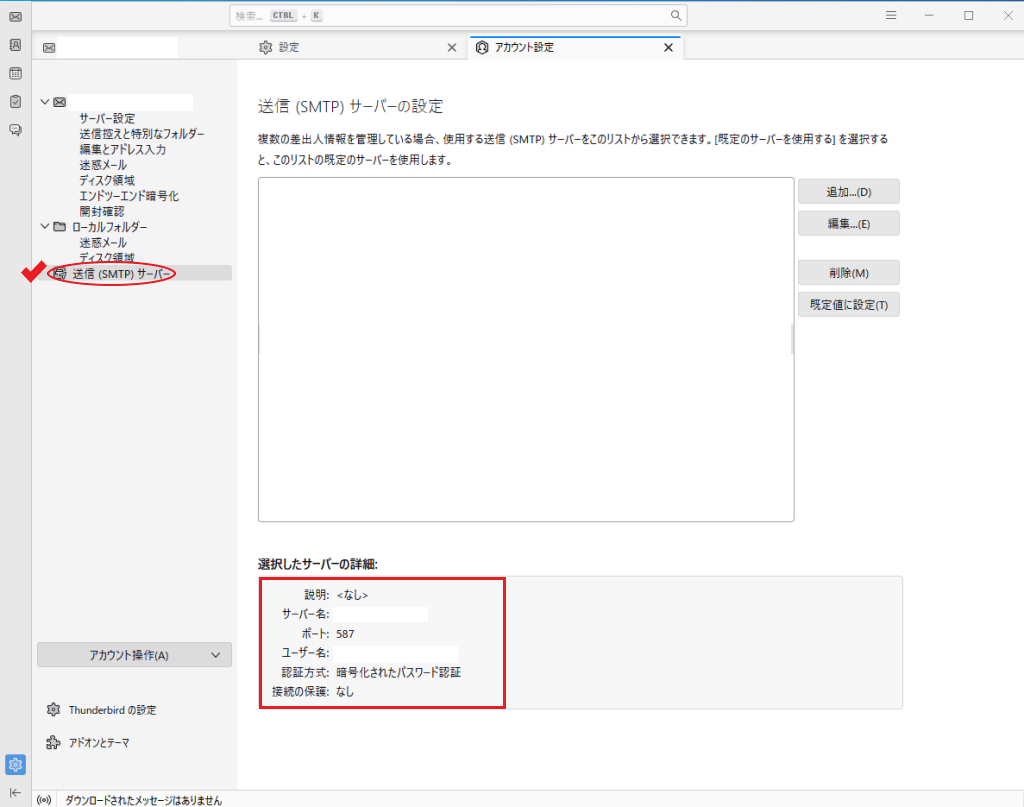
Task: Open the Mail space icon in sidebar
Action: click(15, 16)
